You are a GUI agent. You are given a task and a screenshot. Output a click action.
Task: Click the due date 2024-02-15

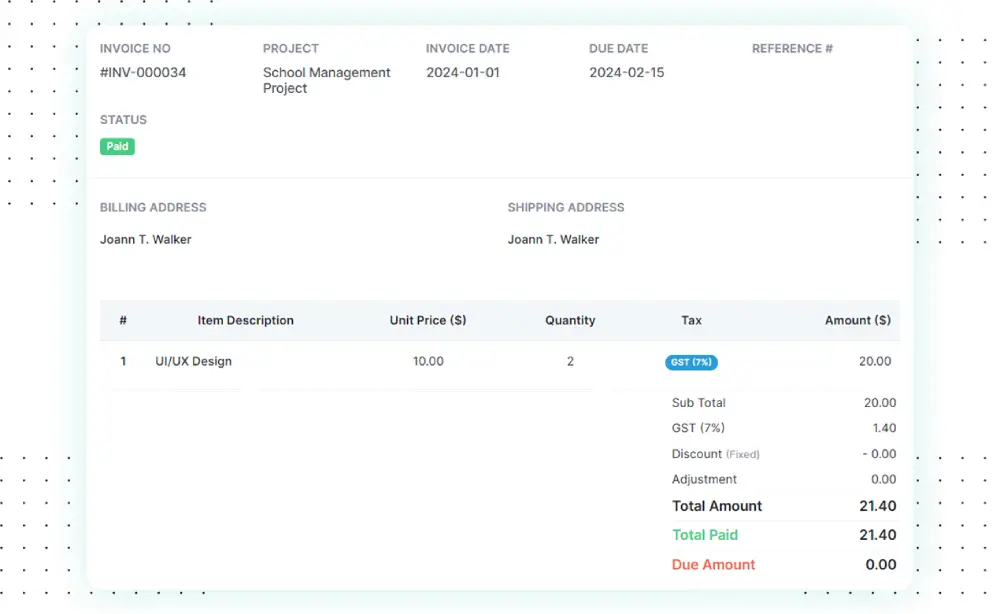point(627,72)
